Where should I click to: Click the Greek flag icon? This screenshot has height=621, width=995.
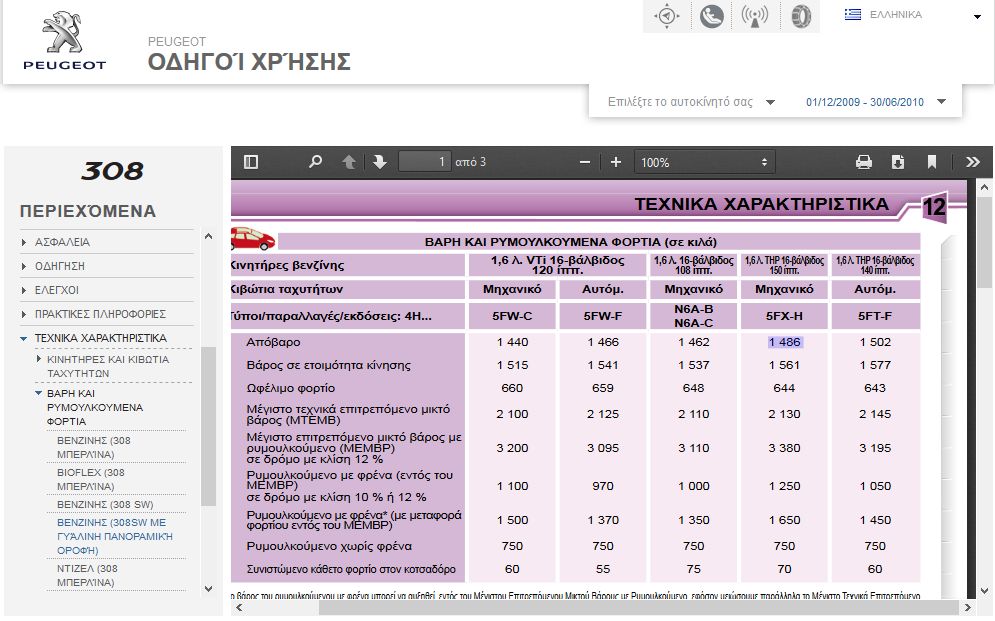(853, 14)
